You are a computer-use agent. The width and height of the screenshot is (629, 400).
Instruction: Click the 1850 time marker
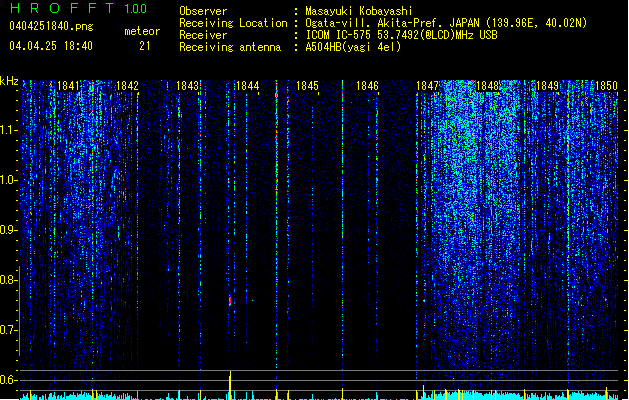[607, 86]
